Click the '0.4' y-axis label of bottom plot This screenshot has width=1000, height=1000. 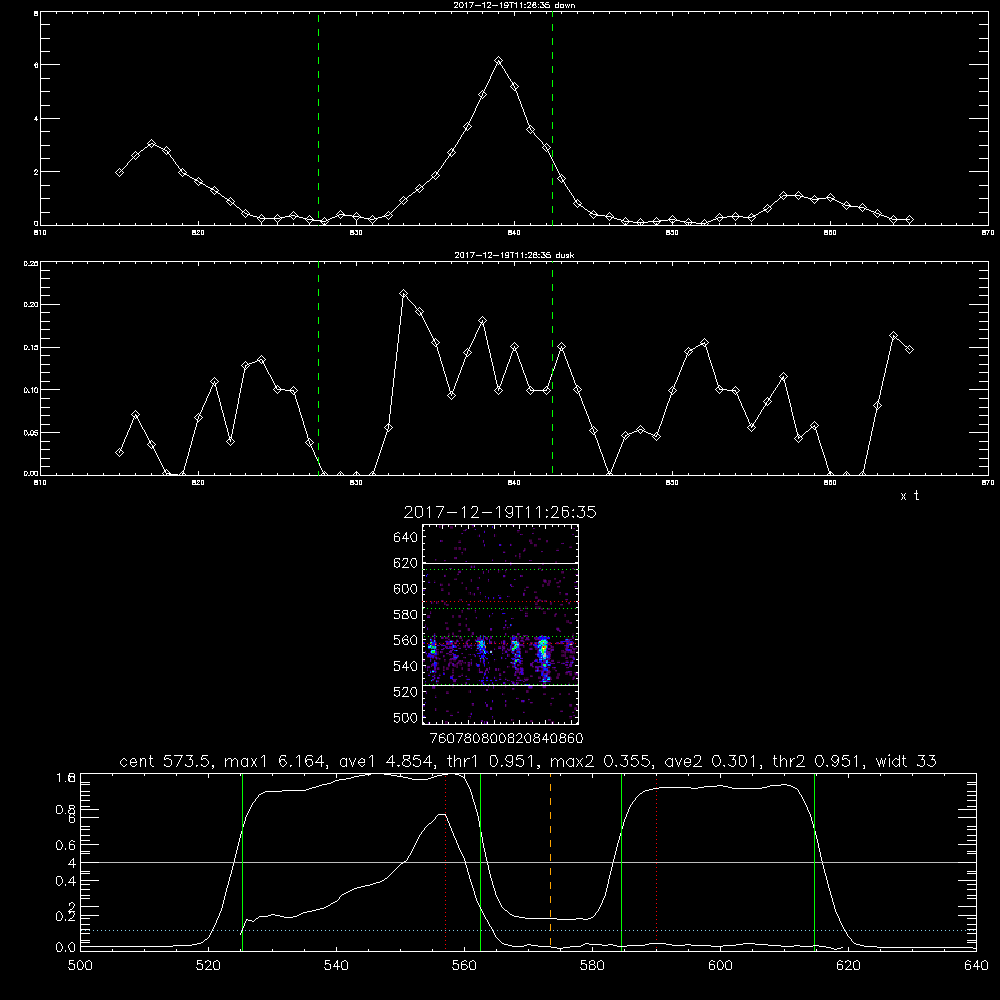click(66, 881)
